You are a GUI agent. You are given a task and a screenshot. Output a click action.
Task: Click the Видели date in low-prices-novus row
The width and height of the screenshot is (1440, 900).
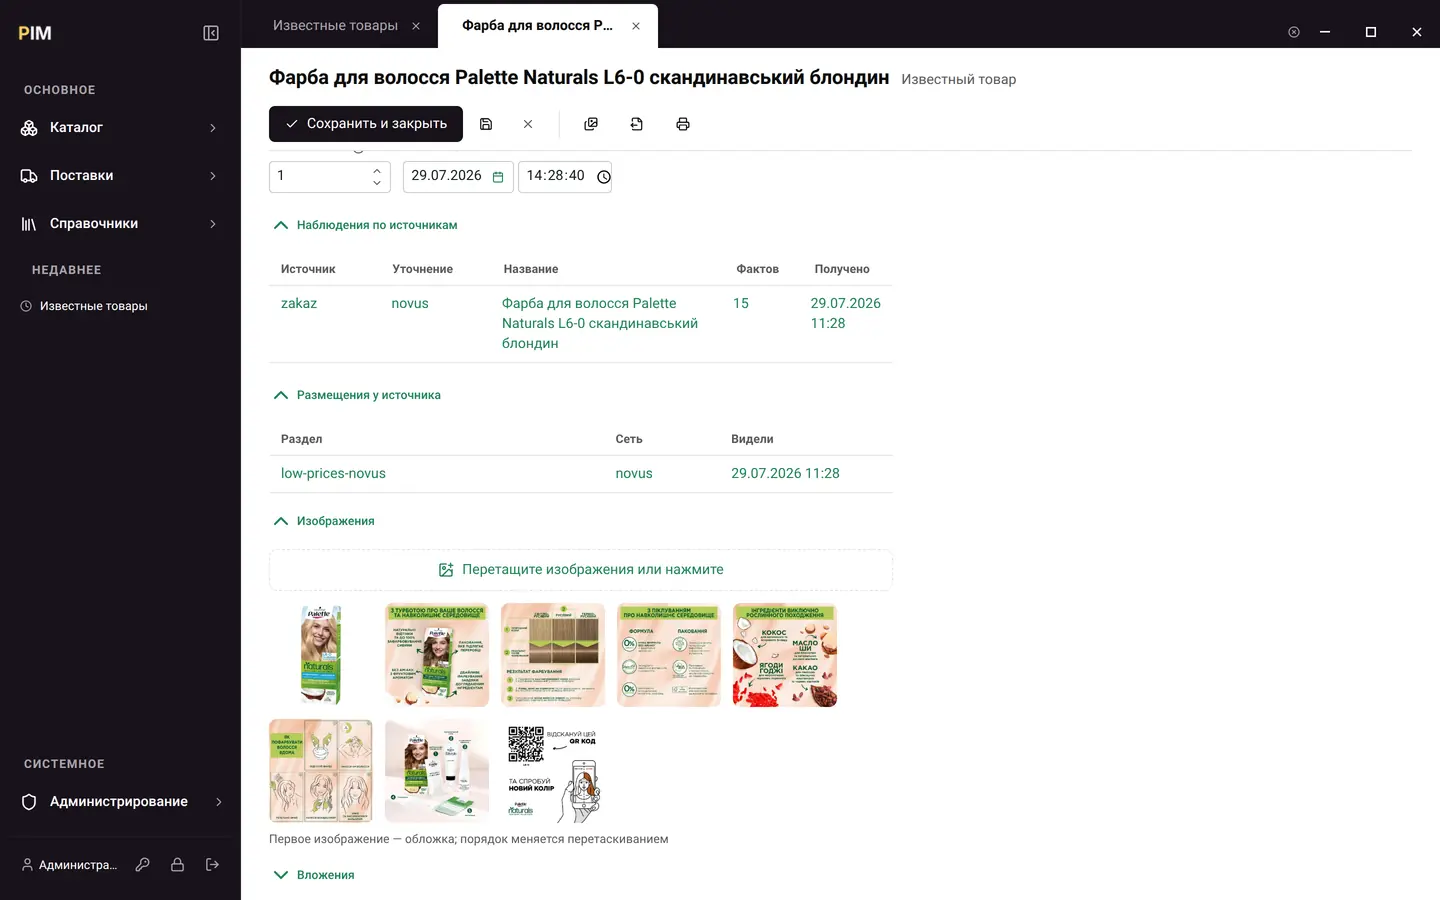point(785,473)
